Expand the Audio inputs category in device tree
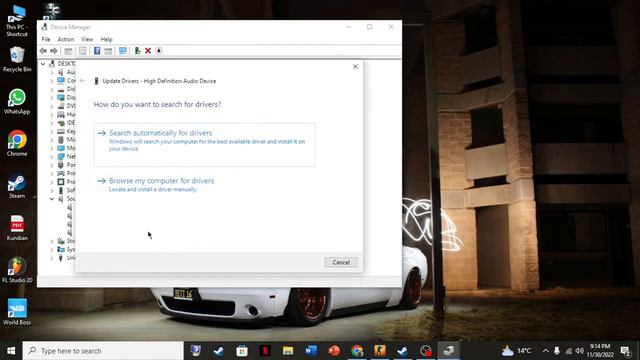Viewport: 640px width, 360px height. 52,72
